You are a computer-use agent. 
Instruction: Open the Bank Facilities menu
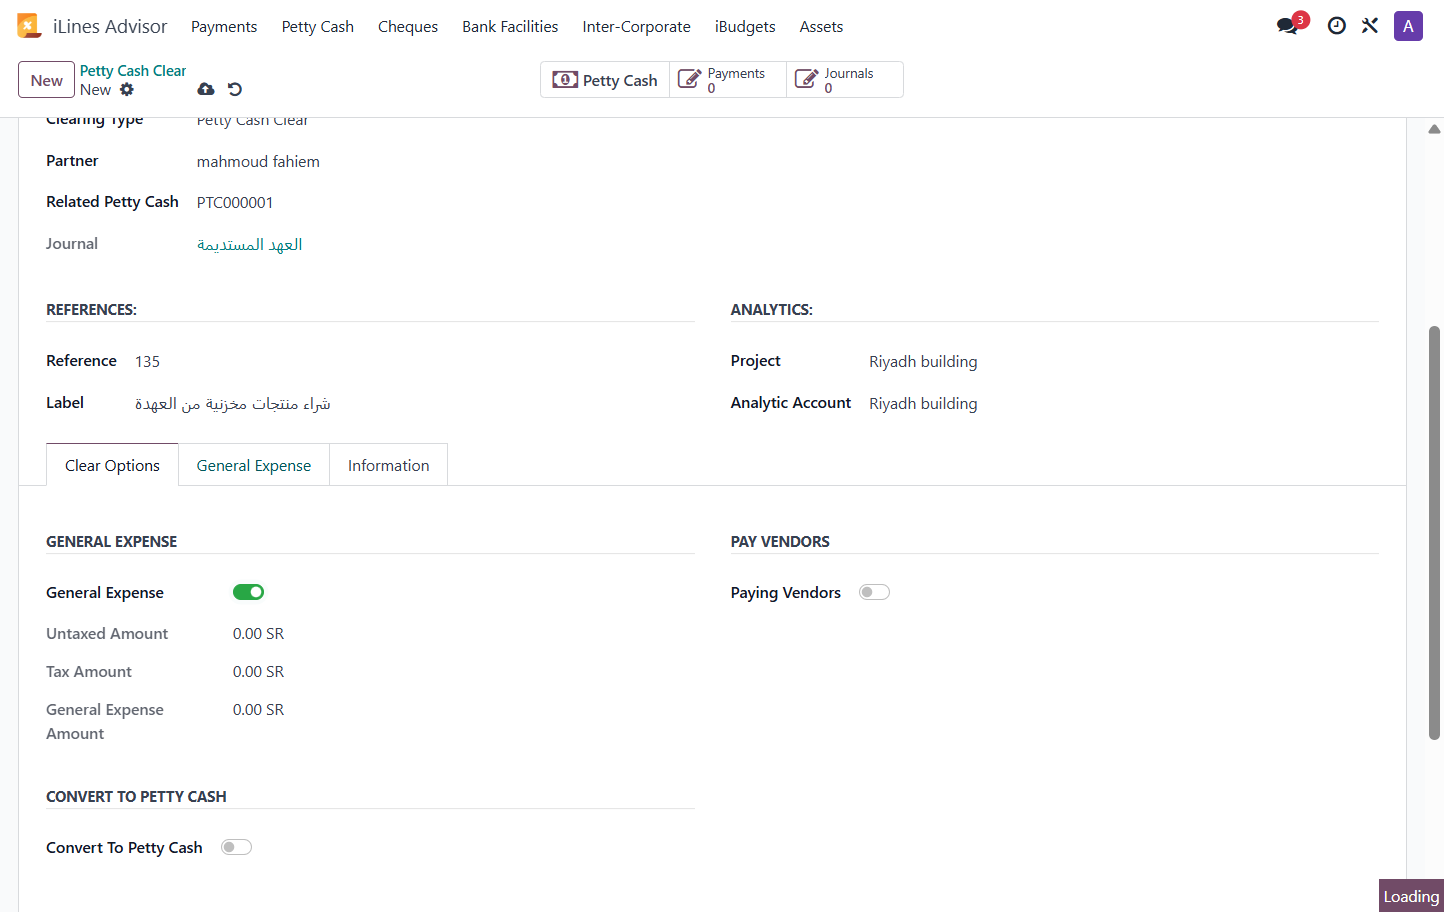pos(510,27)
